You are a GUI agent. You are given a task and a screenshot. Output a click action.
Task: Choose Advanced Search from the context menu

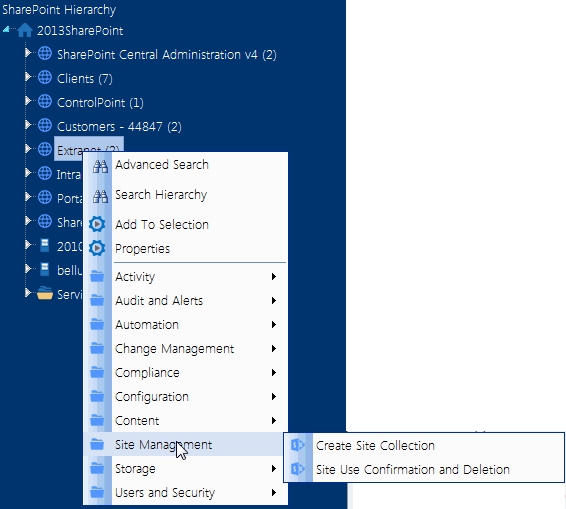coord(162,165)
